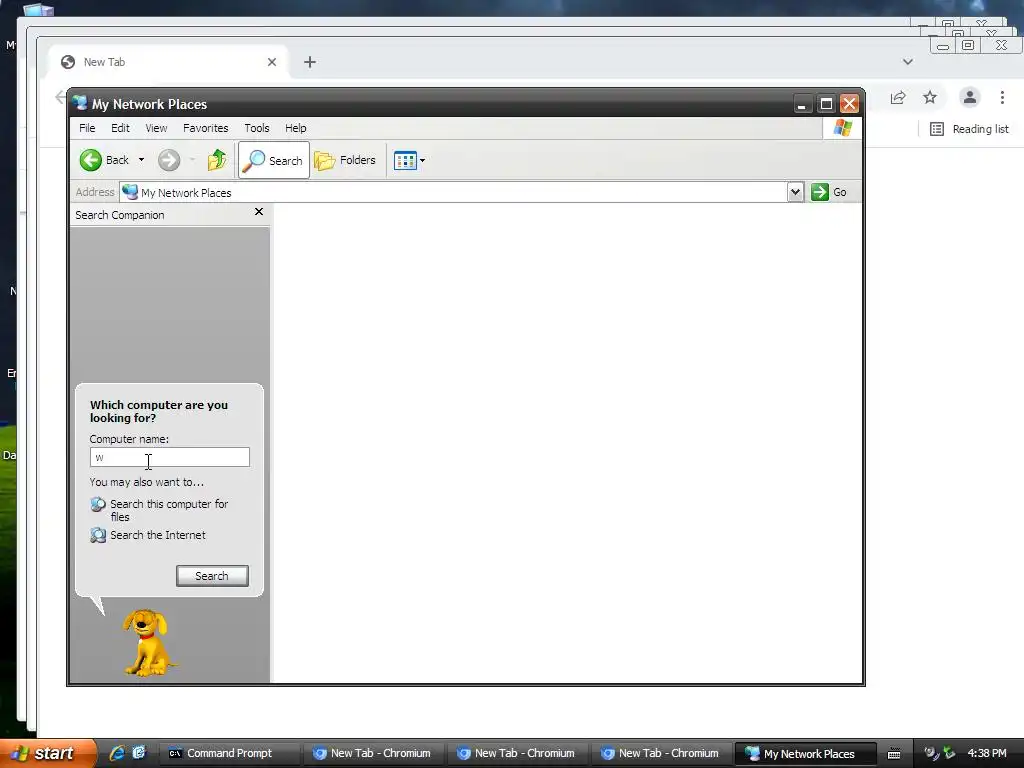Launch Internet Explorer from quick launch

point(117,753)
